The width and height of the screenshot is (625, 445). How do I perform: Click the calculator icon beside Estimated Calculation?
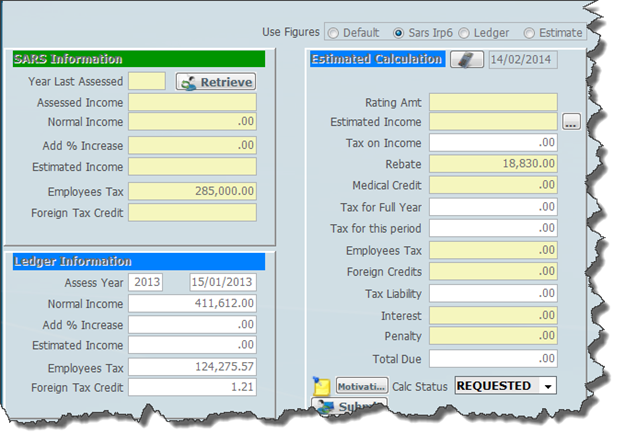(x=465, y=59)
